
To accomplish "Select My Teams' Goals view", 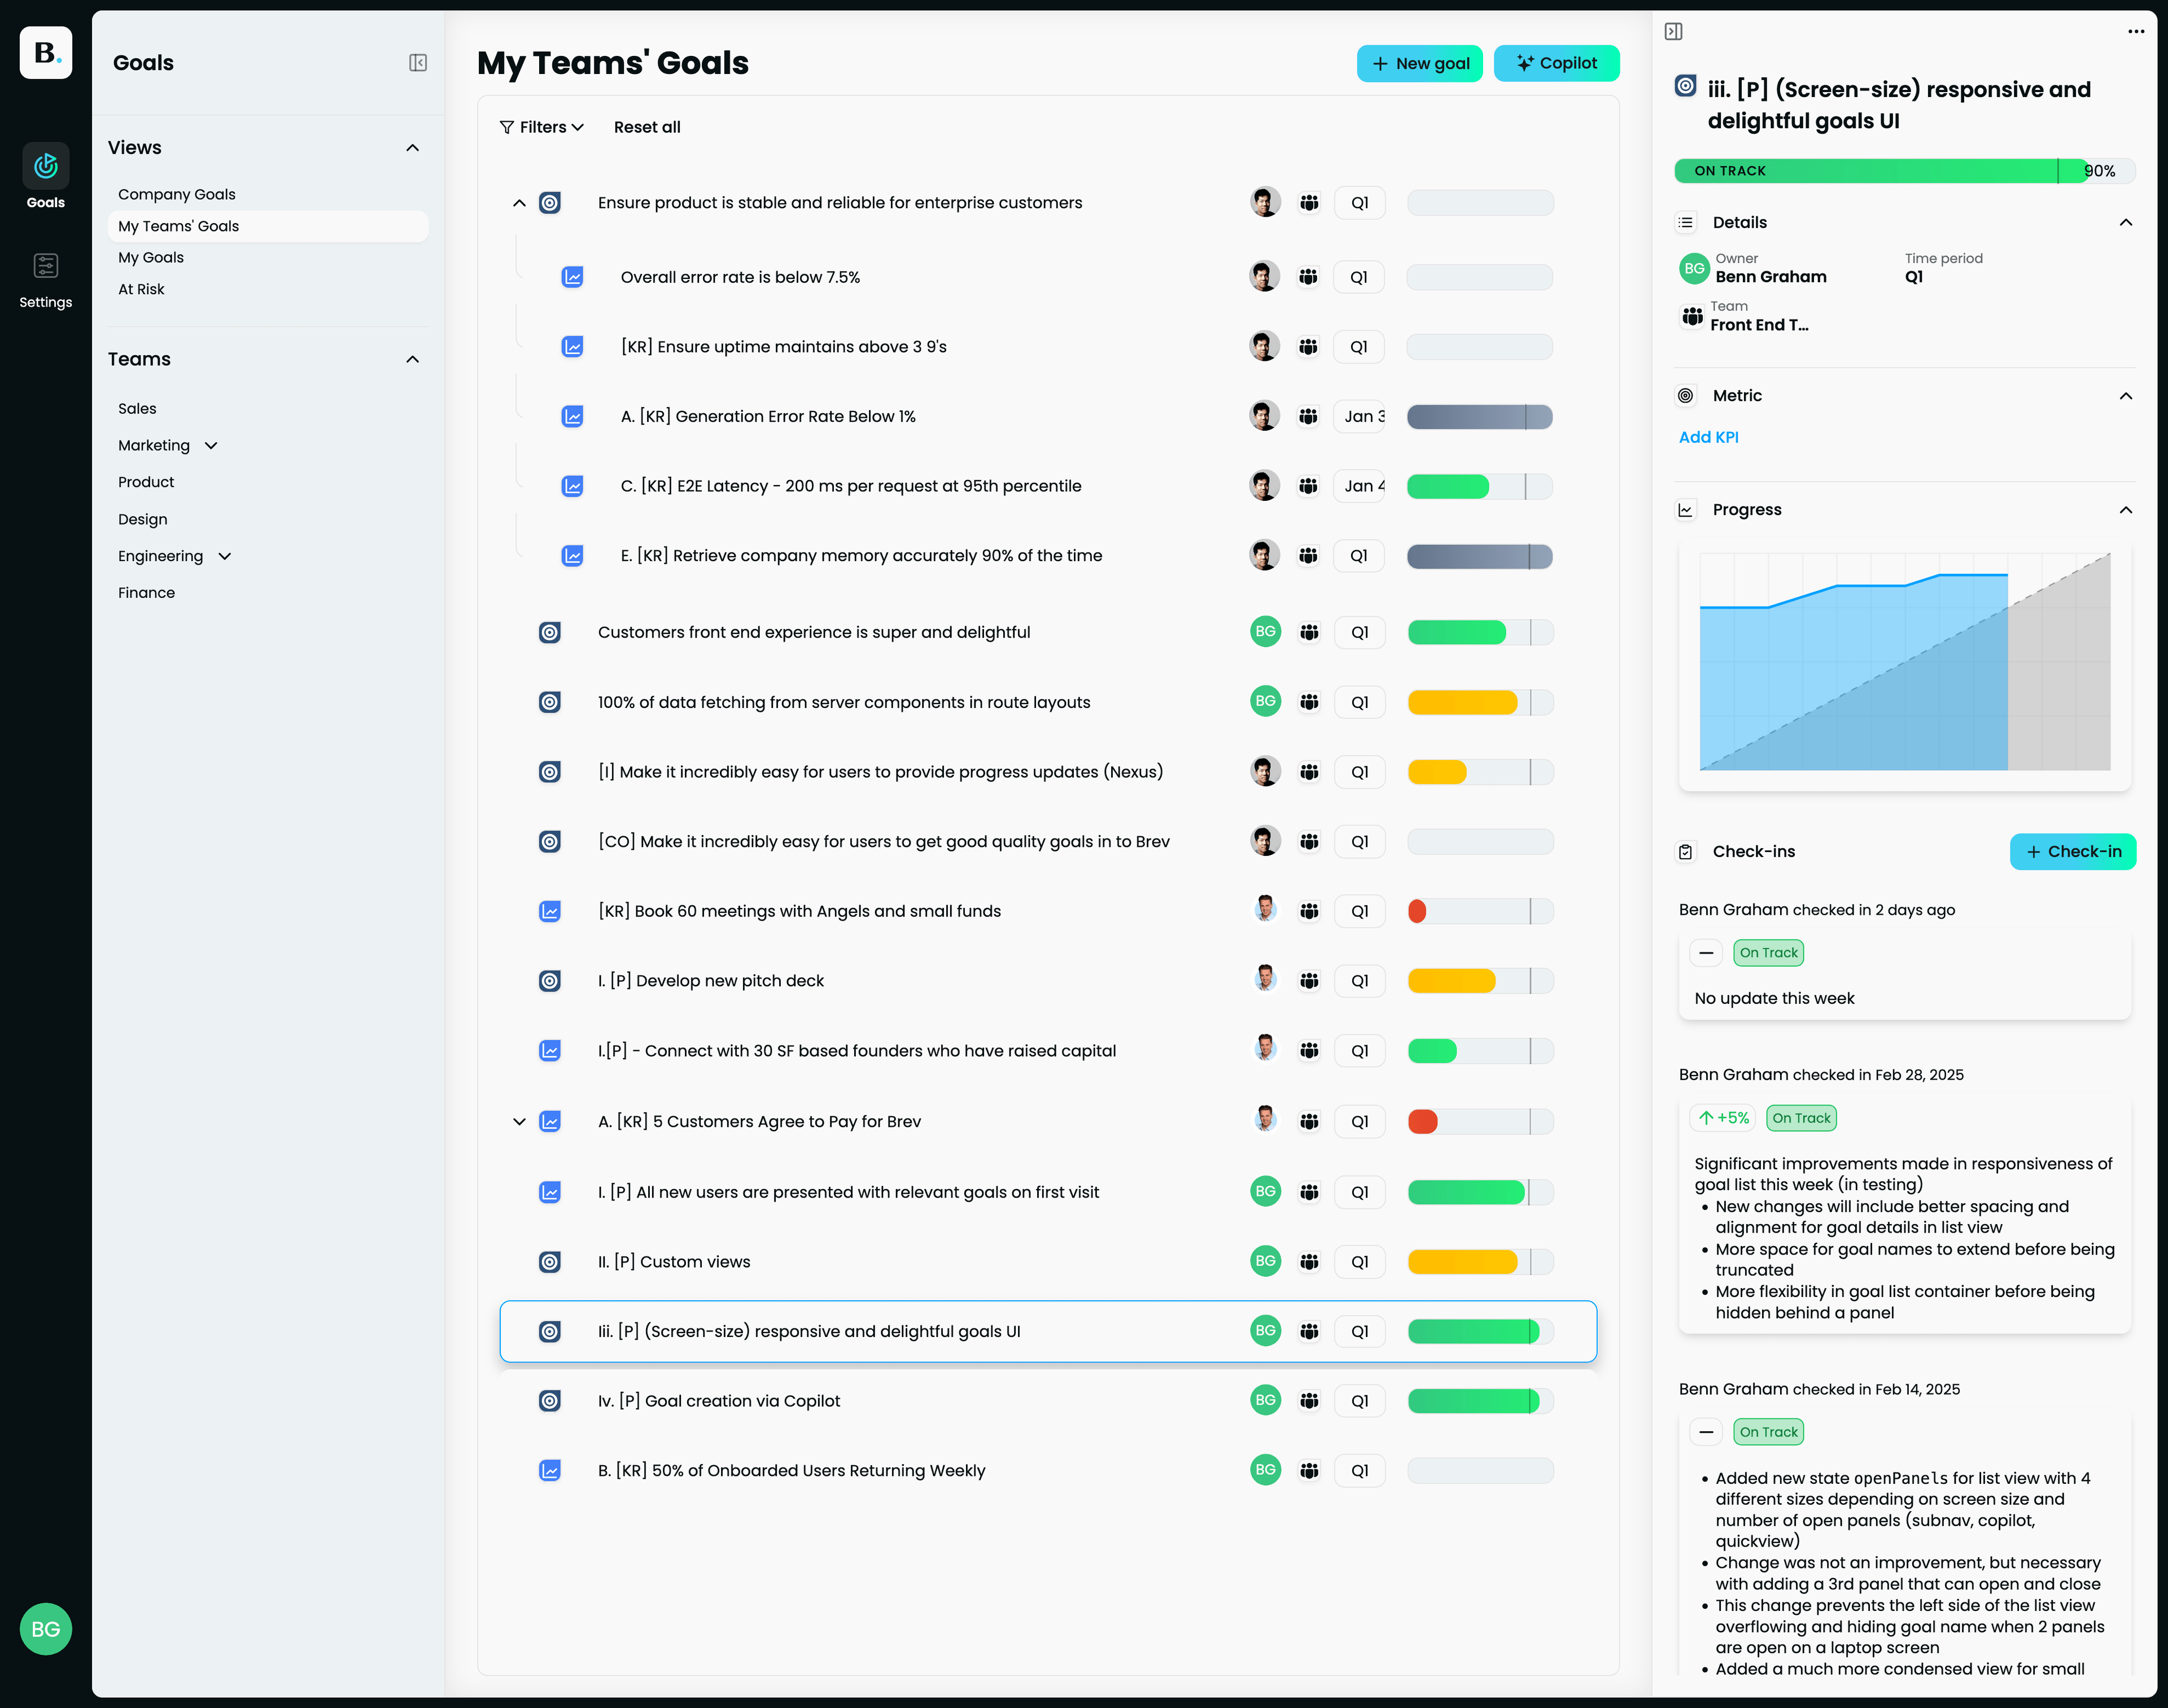I will point(268,226).
